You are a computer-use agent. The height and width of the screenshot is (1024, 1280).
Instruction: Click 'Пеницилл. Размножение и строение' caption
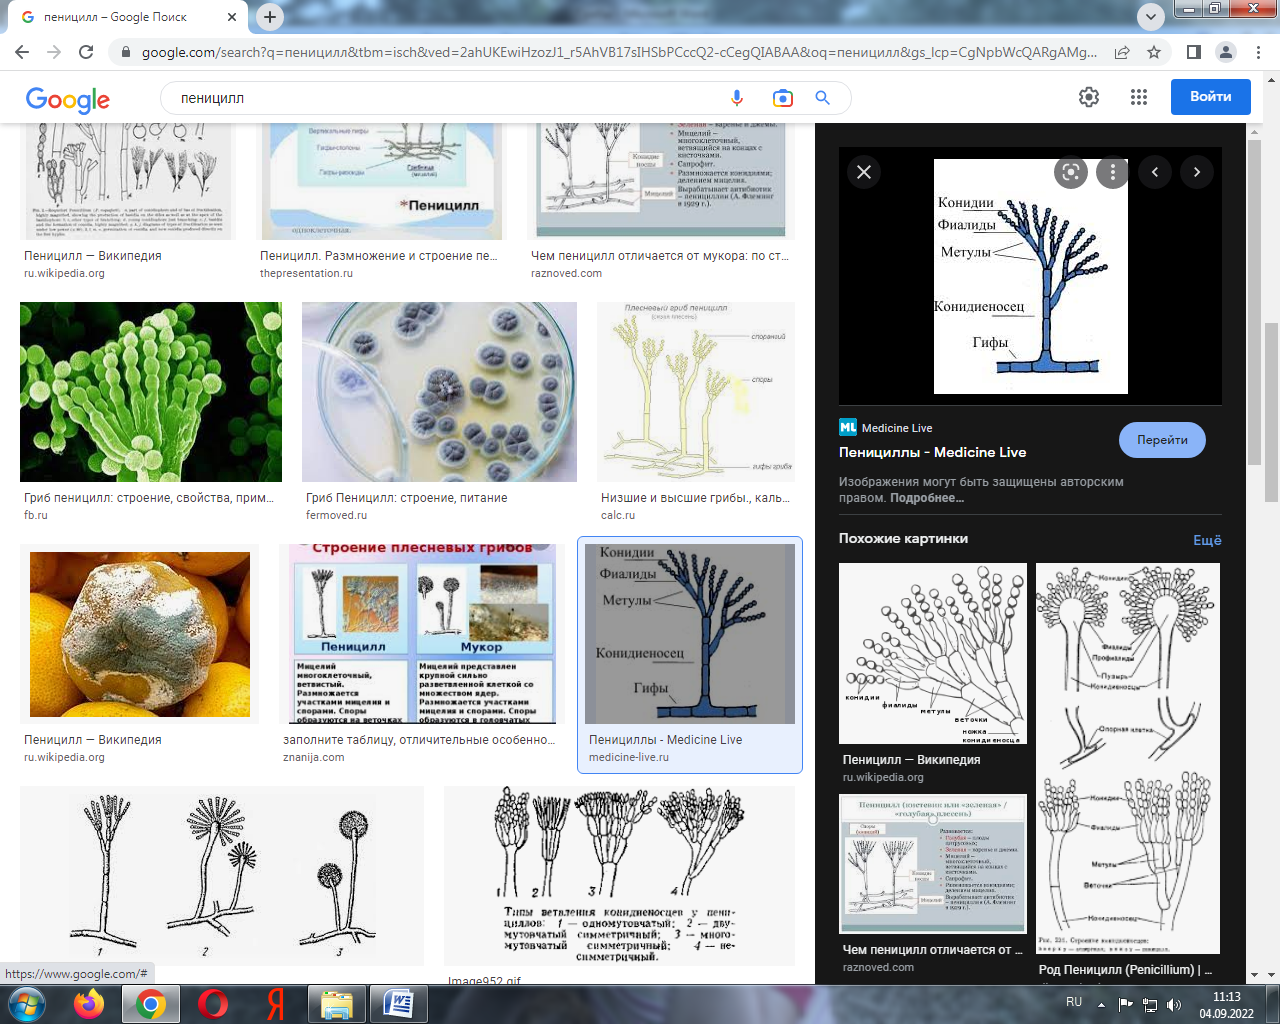(379, 256)
